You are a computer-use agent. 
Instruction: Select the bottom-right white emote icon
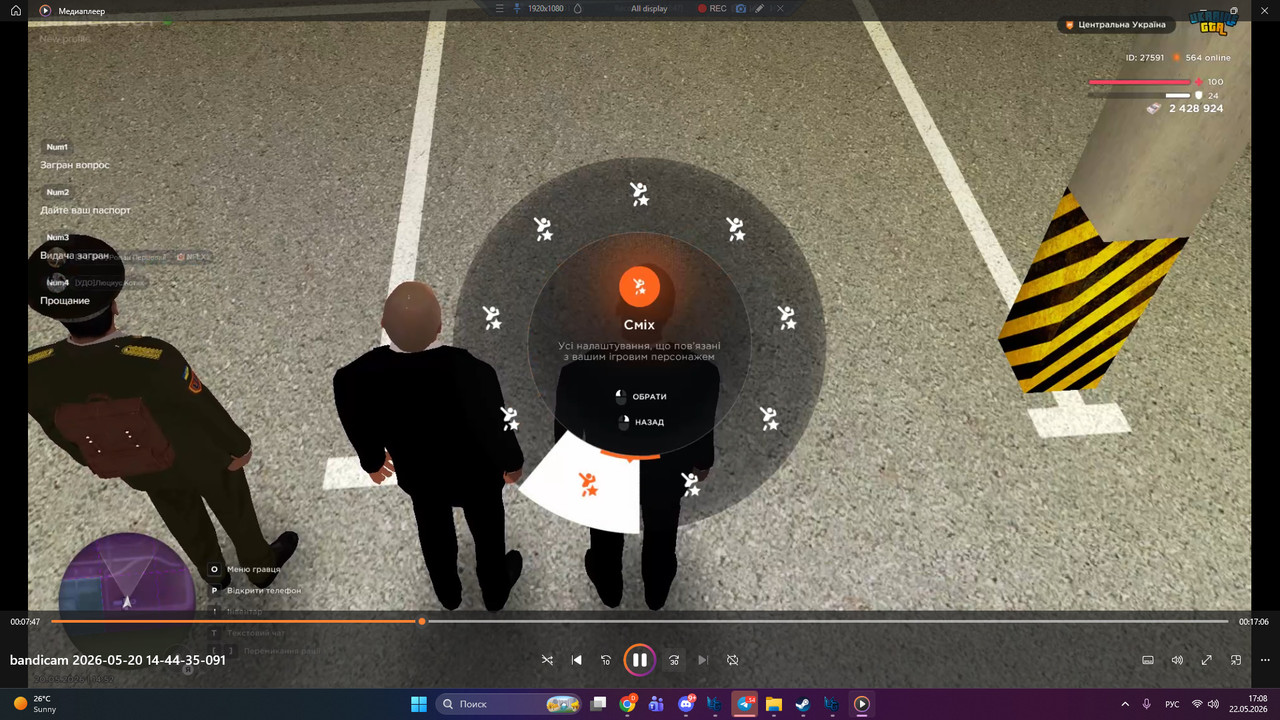point(690,485)
